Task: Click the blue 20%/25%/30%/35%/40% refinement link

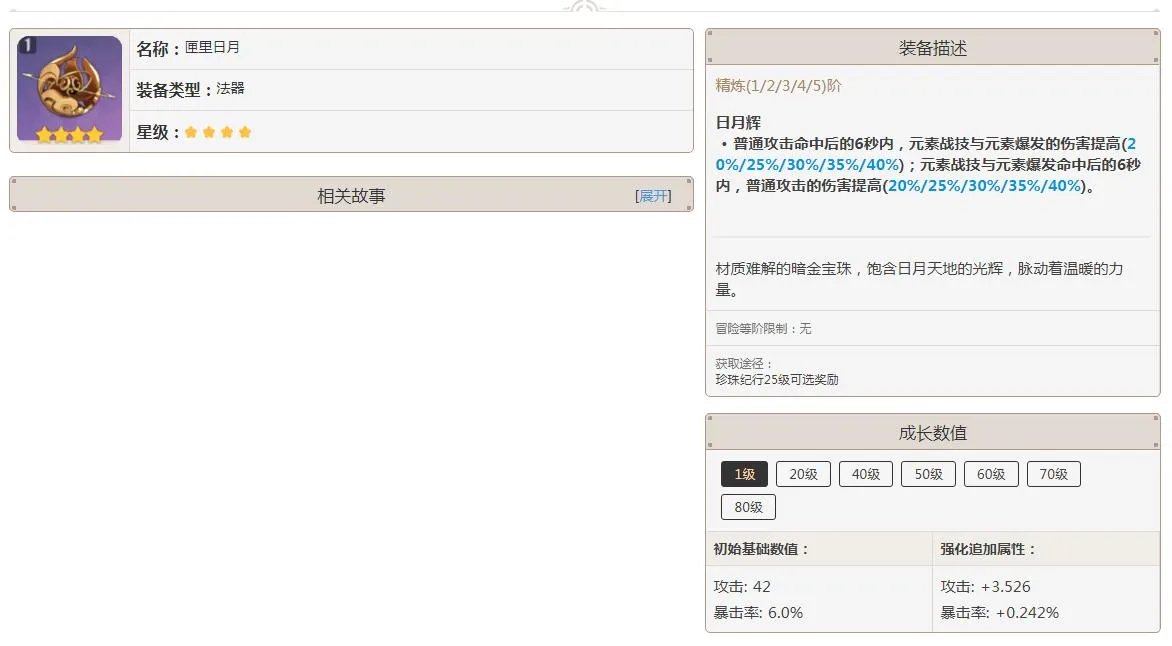Action: pos(985,185)
